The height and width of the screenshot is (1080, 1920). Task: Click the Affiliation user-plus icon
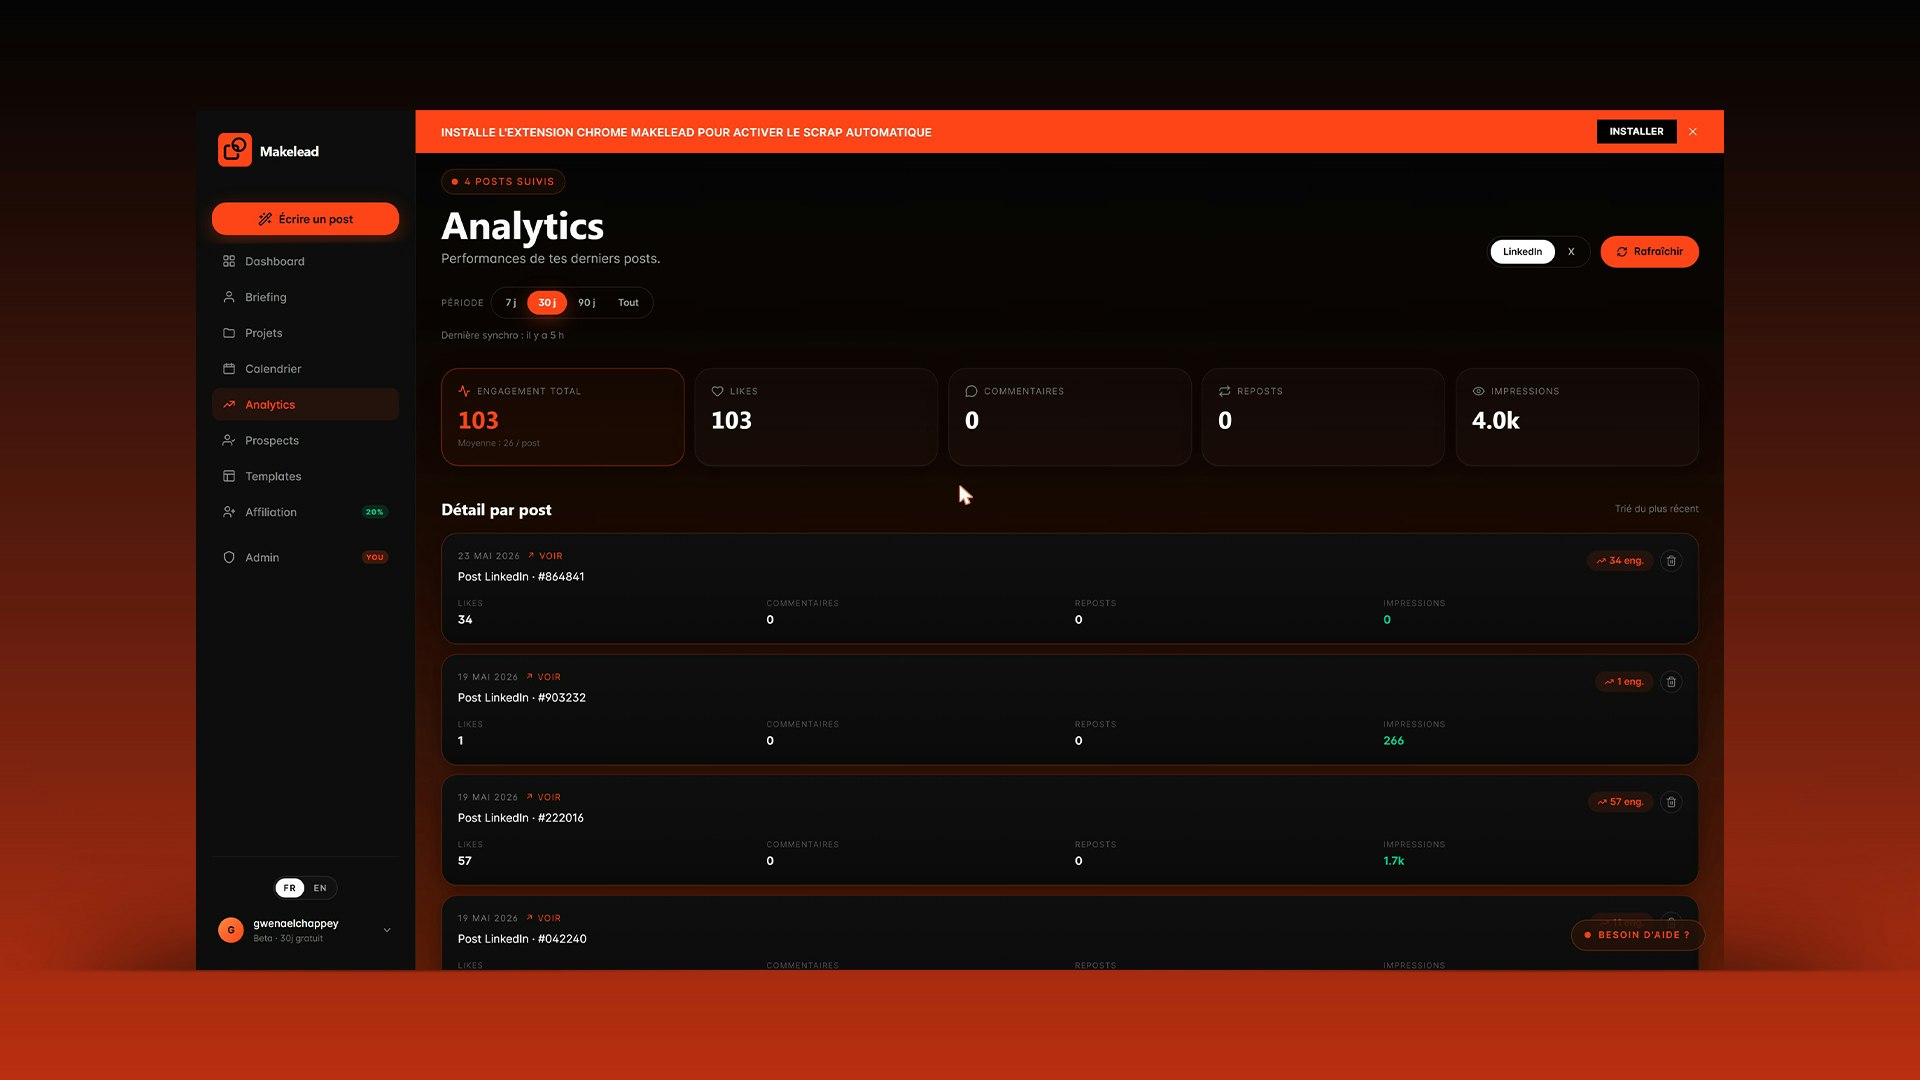click(229, 512)
